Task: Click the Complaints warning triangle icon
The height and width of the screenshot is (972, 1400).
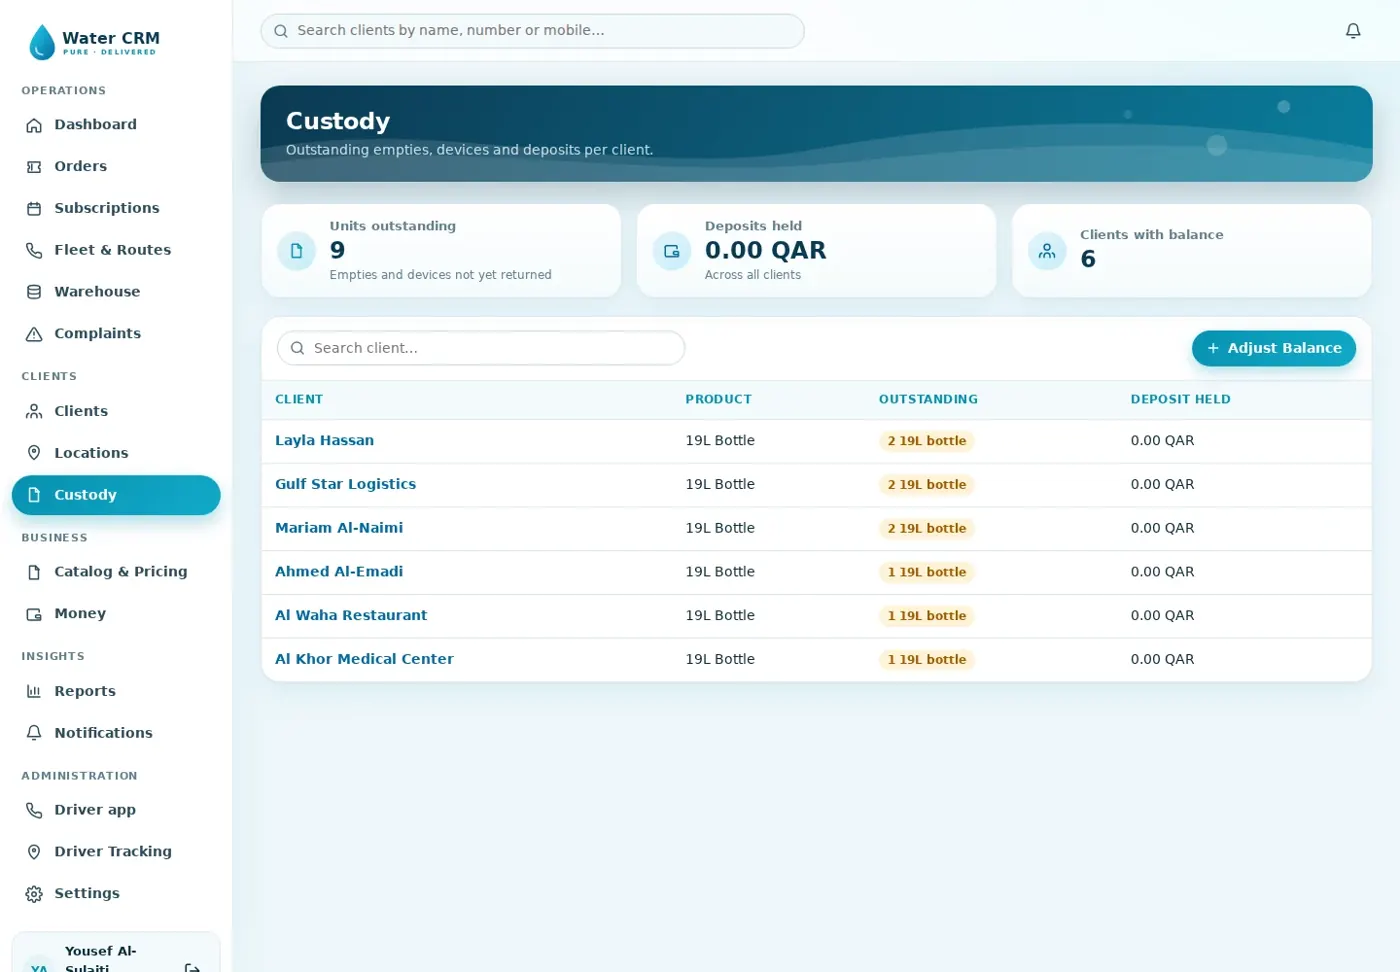Action: (34, 334)
